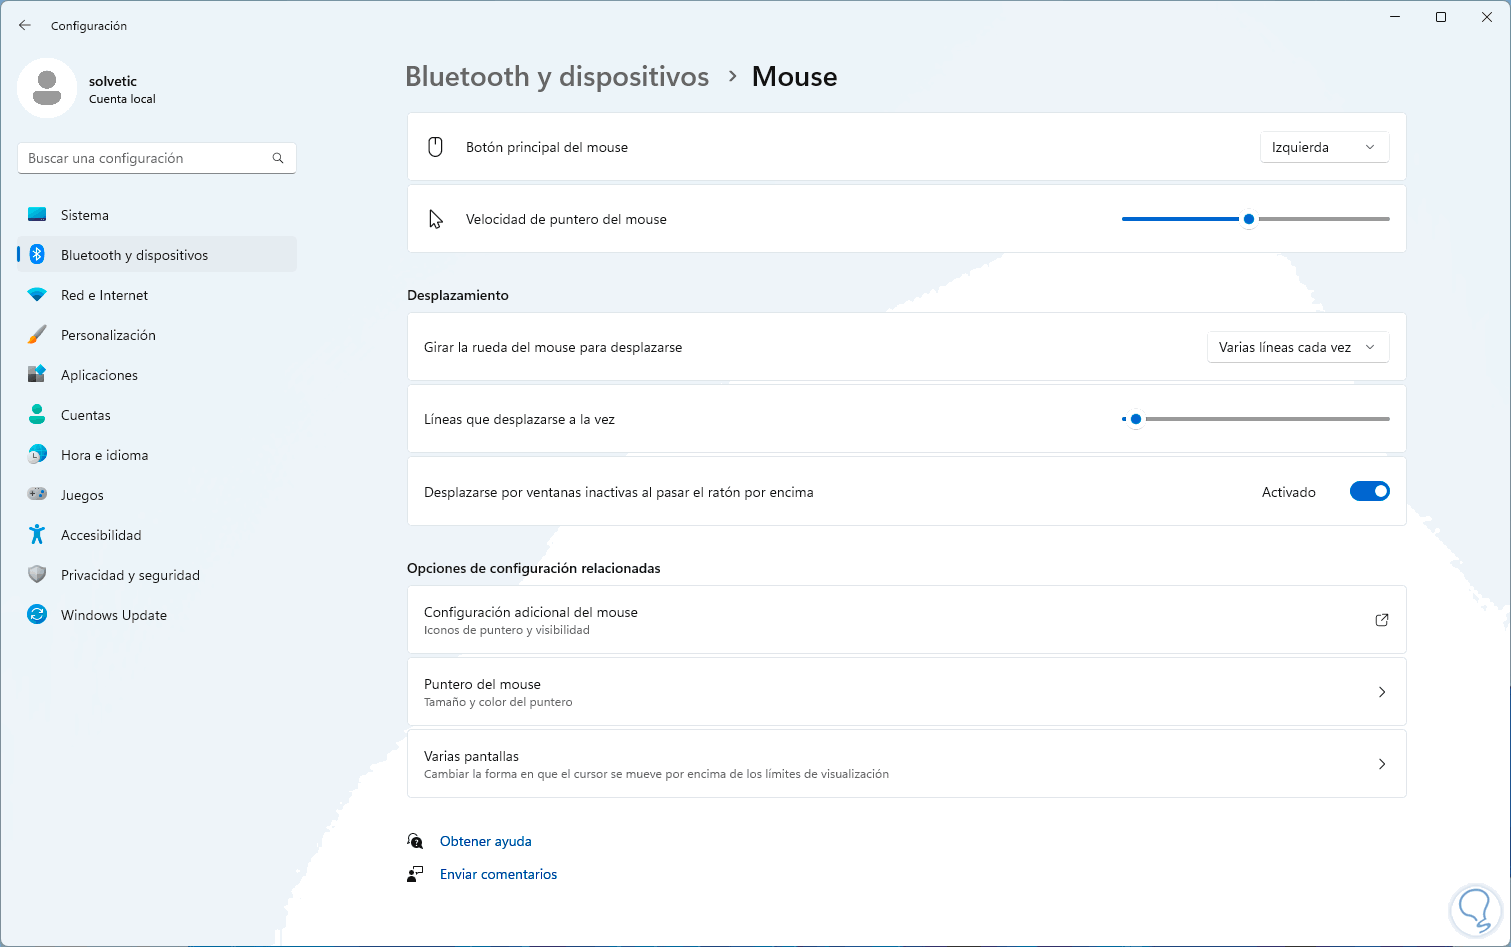The width and height of the screenshot is (1511, 947).
Task: Click the Personalización paintbrush icon
Action: 37,335
